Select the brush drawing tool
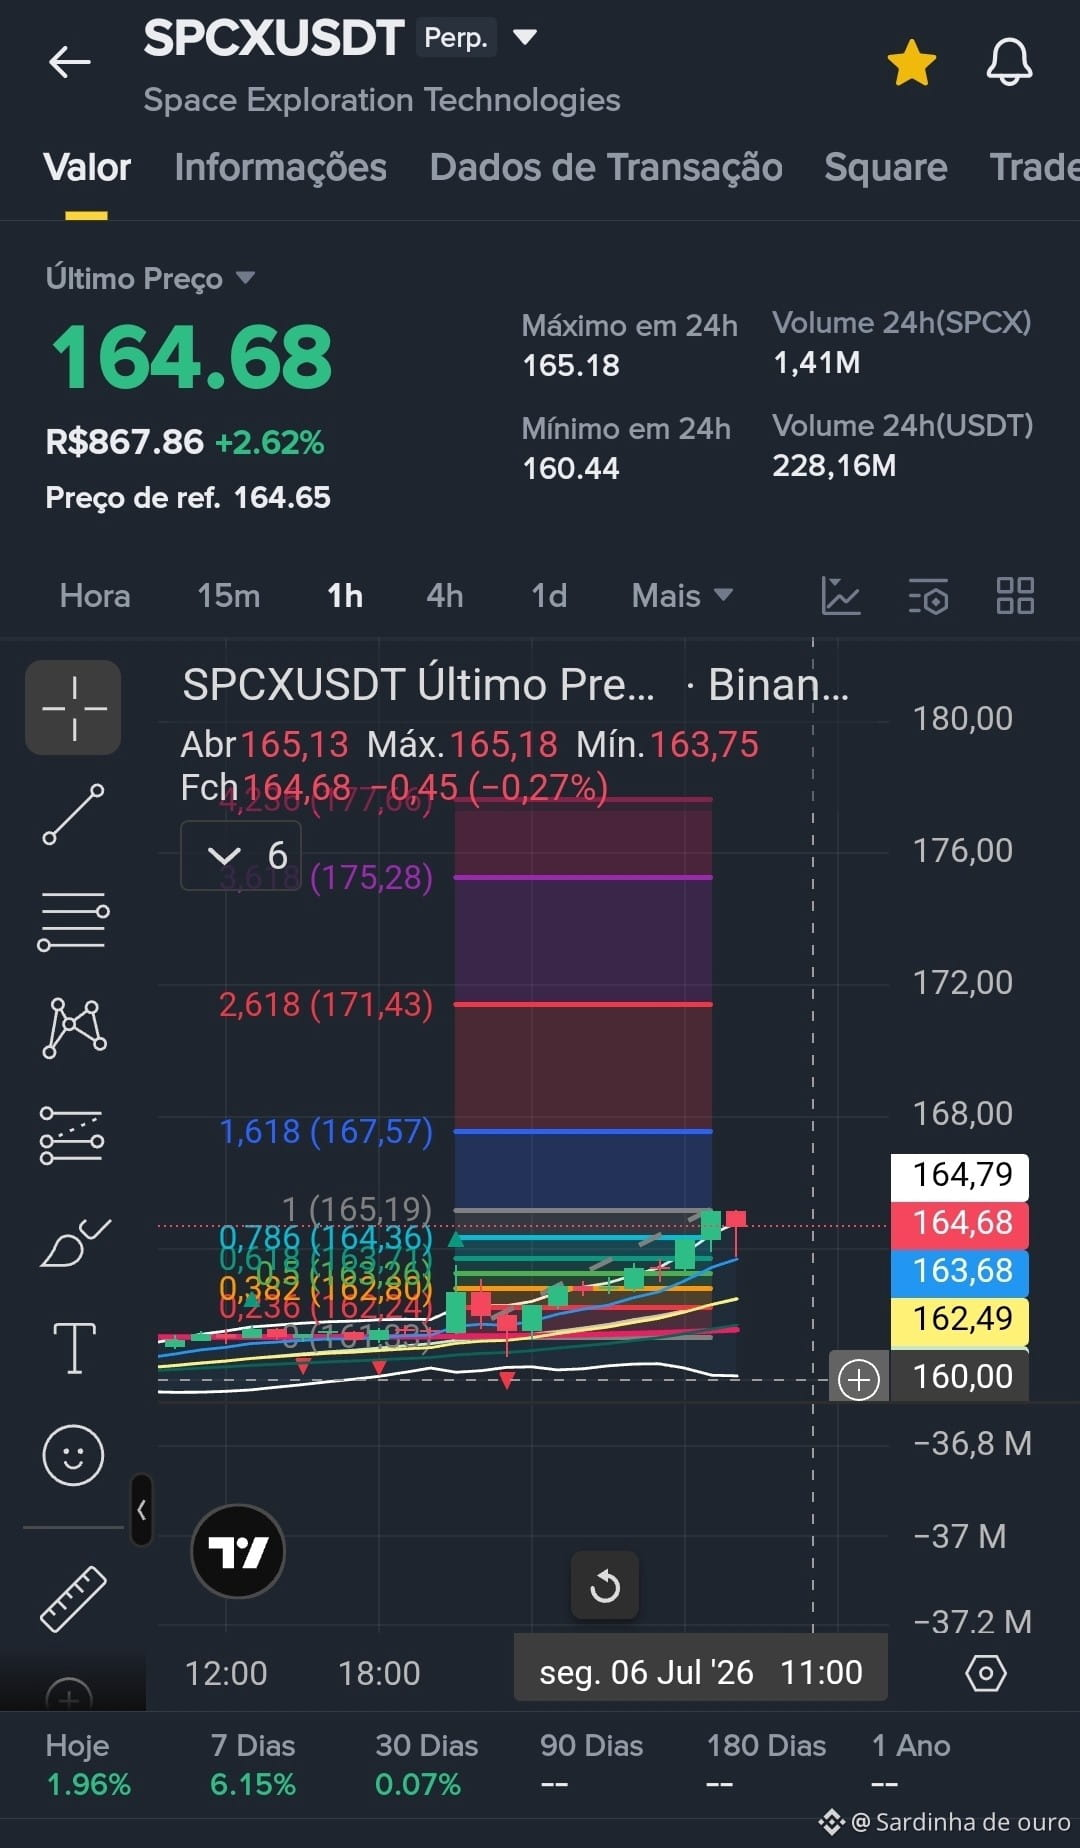The image size is (1080, 1848). (75, 1242)
